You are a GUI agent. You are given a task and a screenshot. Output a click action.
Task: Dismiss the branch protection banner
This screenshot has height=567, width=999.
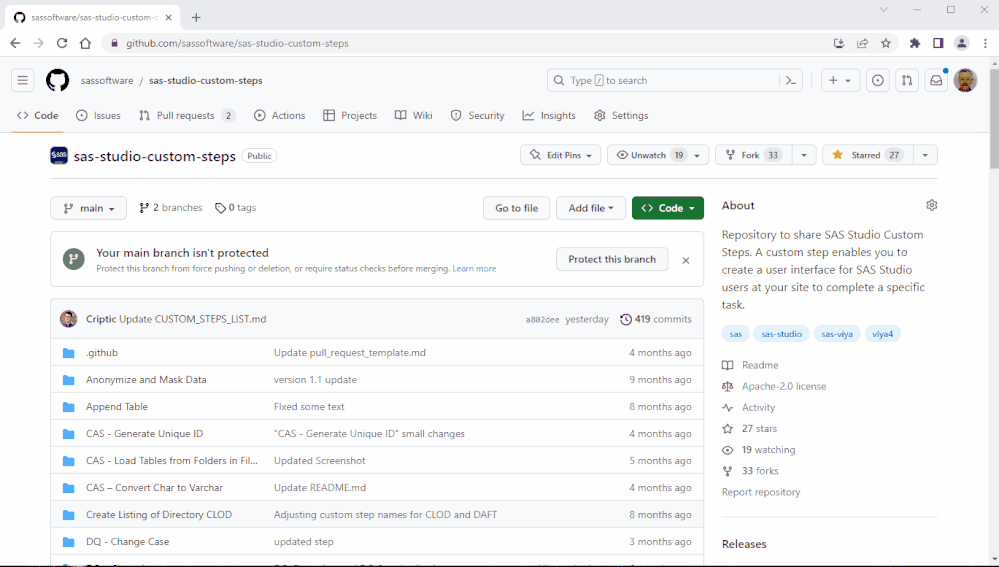(686, 260)
